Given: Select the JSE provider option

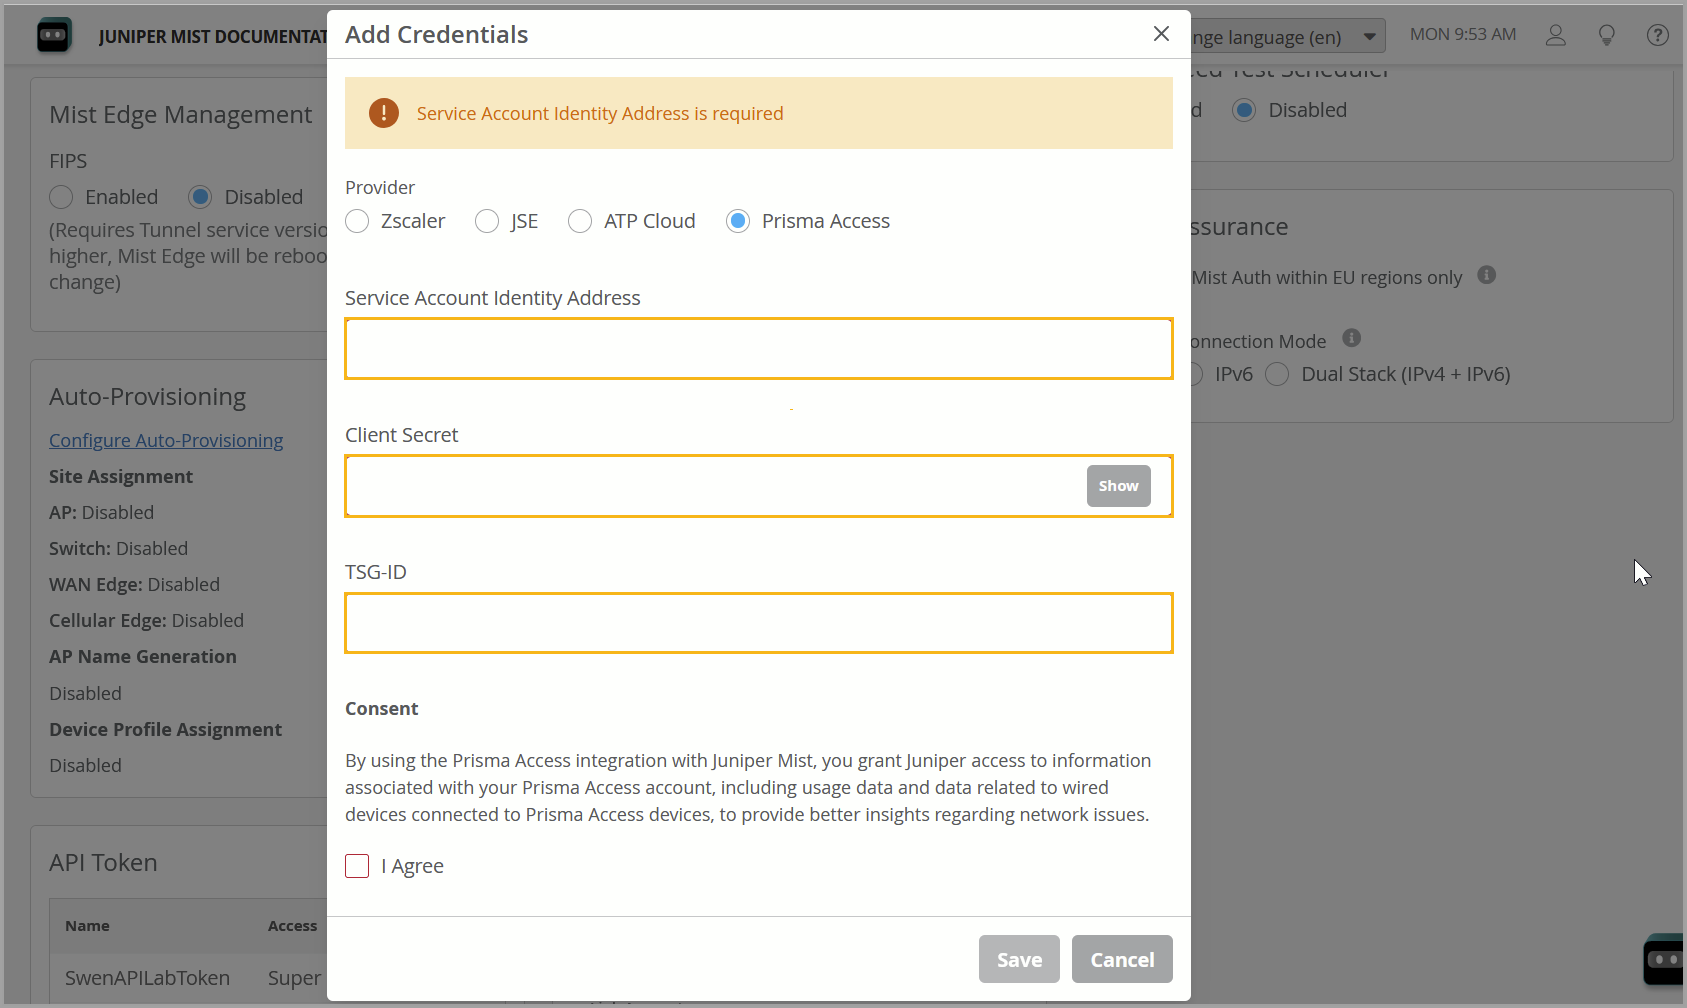Looking at the screenshot, I should pos(487,221).
